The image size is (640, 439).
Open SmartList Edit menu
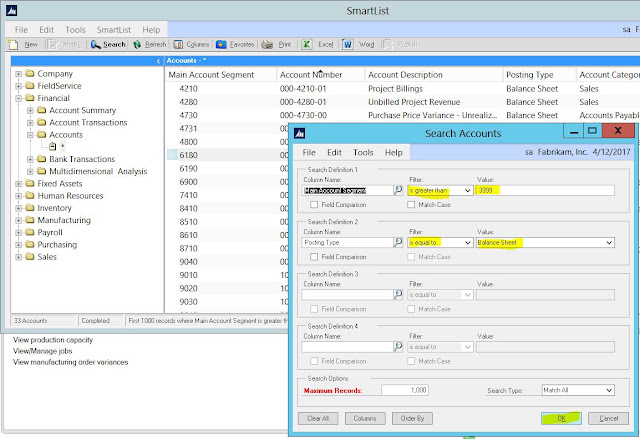pyautogui.click(x=47, y=30)
